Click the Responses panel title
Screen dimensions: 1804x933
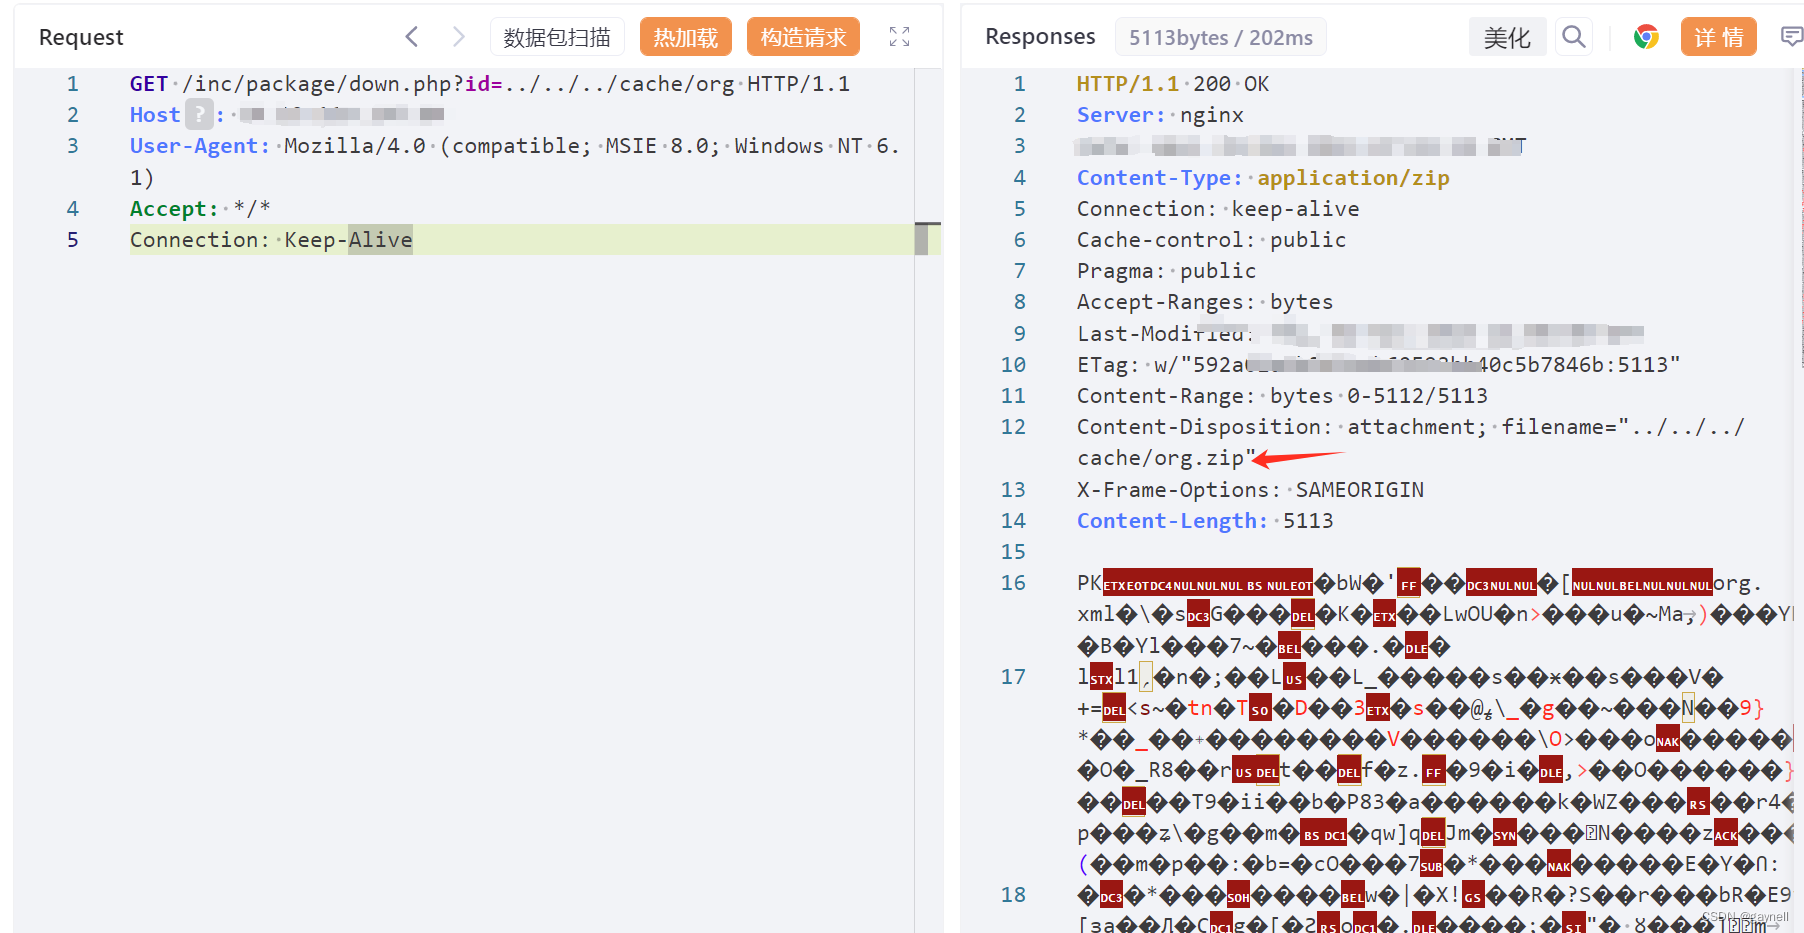click(1040, 37)
